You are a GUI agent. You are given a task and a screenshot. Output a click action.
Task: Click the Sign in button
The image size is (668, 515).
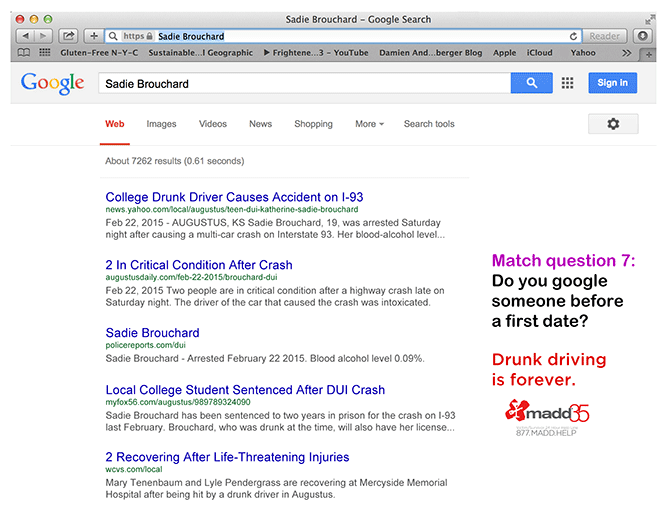coord(613,83)
